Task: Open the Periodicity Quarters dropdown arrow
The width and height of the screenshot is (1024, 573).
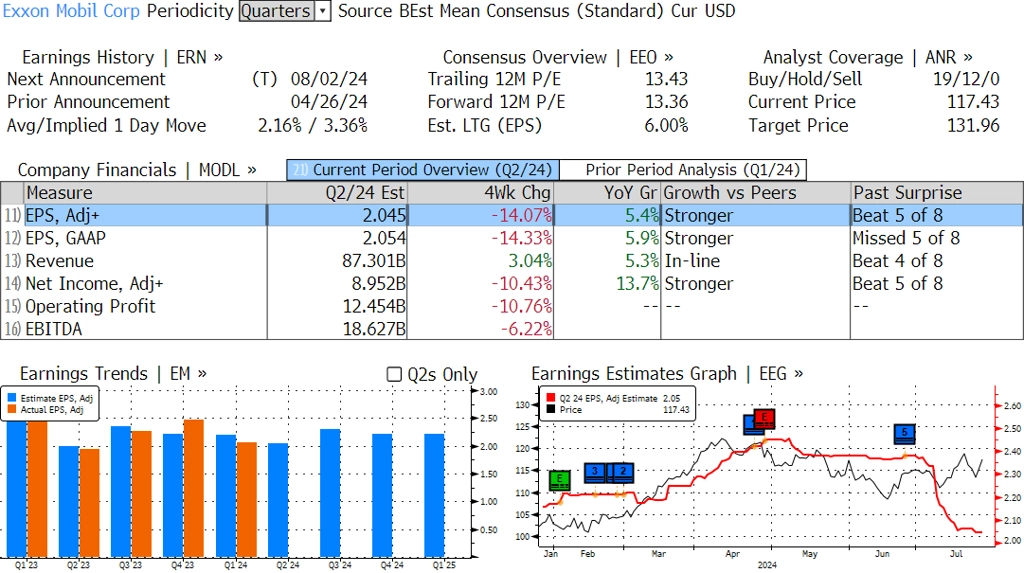Action: click(x=323, y=11)
